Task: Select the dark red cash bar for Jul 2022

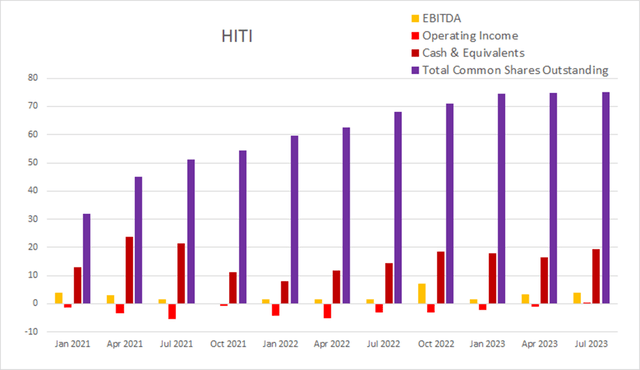Action: click(x=389, y=283)
